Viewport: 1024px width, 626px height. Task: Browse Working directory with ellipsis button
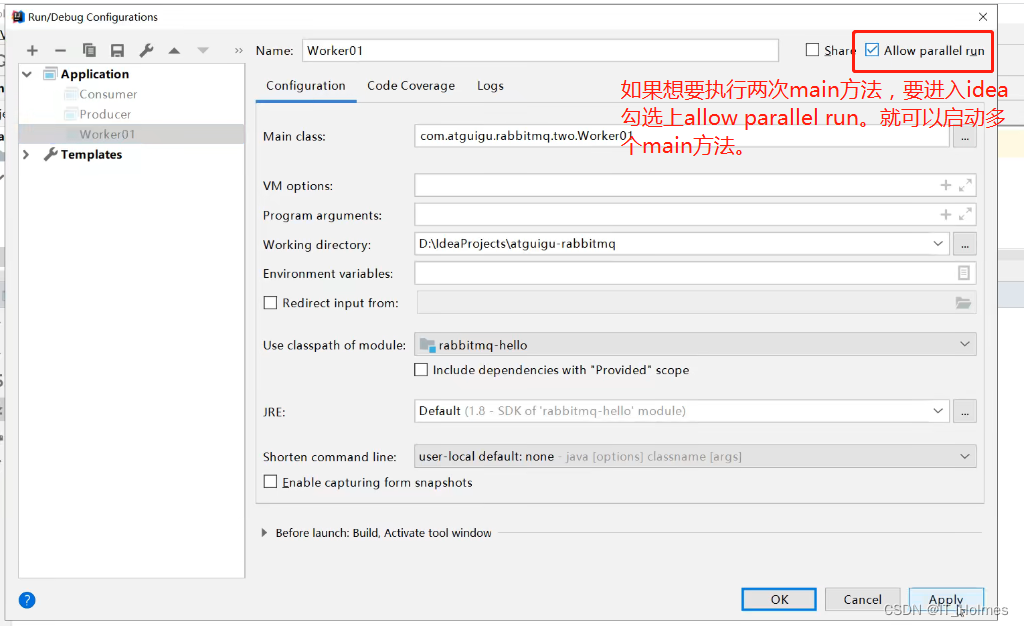[965, 244]
